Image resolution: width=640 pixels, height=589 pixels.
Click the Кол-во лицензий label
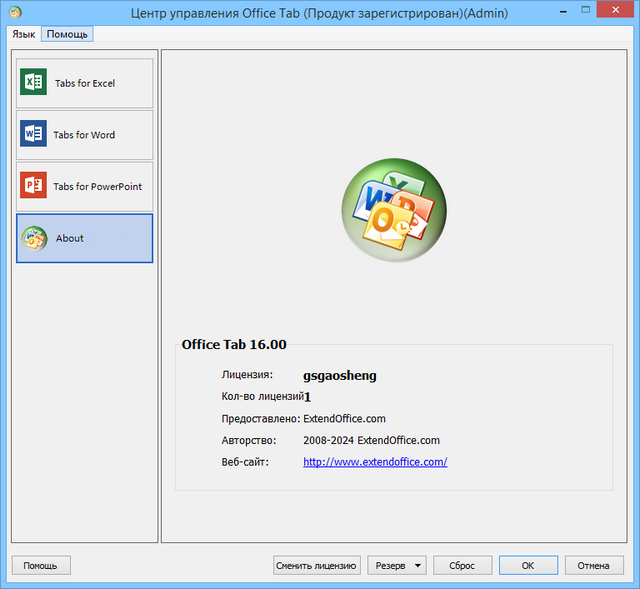(x=262, y=397)
